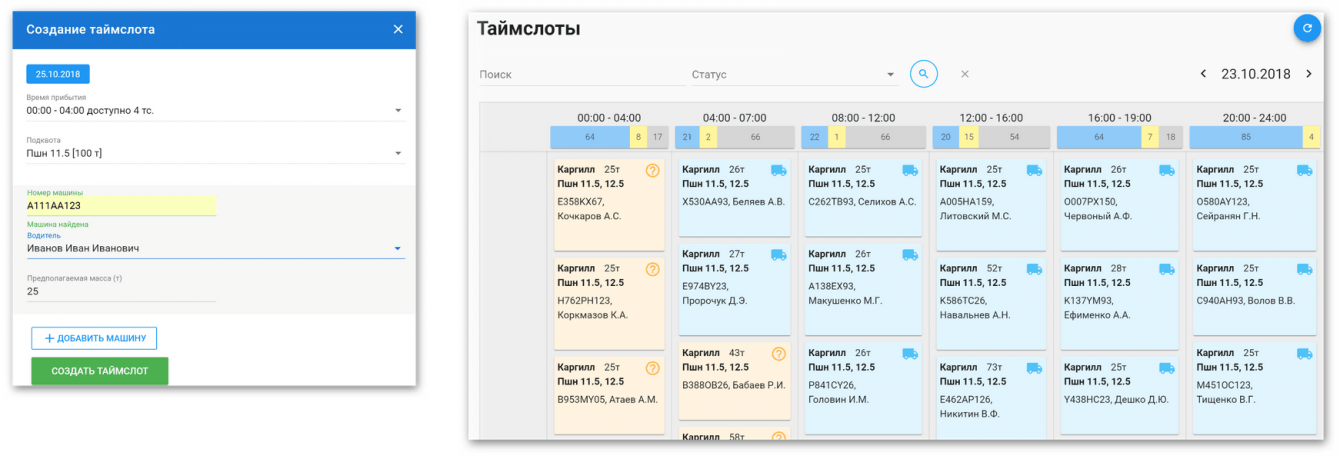Click the text В953МУ05, Атаев А.М.

pyautogui.click(x=607, y=399)
